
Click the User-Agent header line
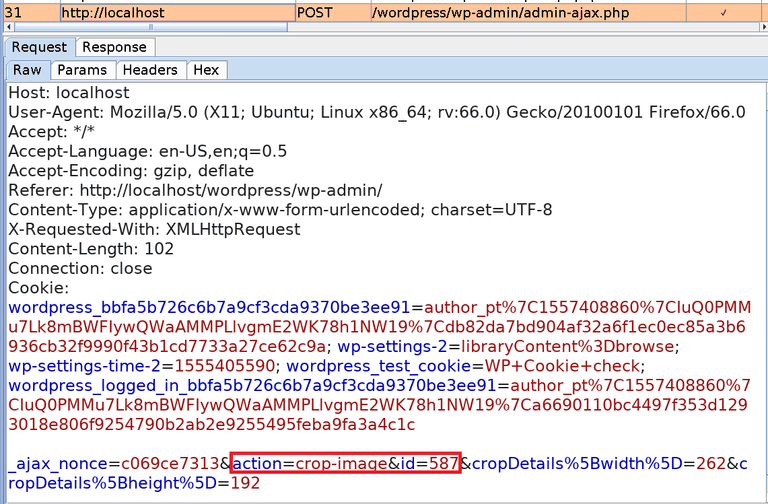tap(377, 112)
